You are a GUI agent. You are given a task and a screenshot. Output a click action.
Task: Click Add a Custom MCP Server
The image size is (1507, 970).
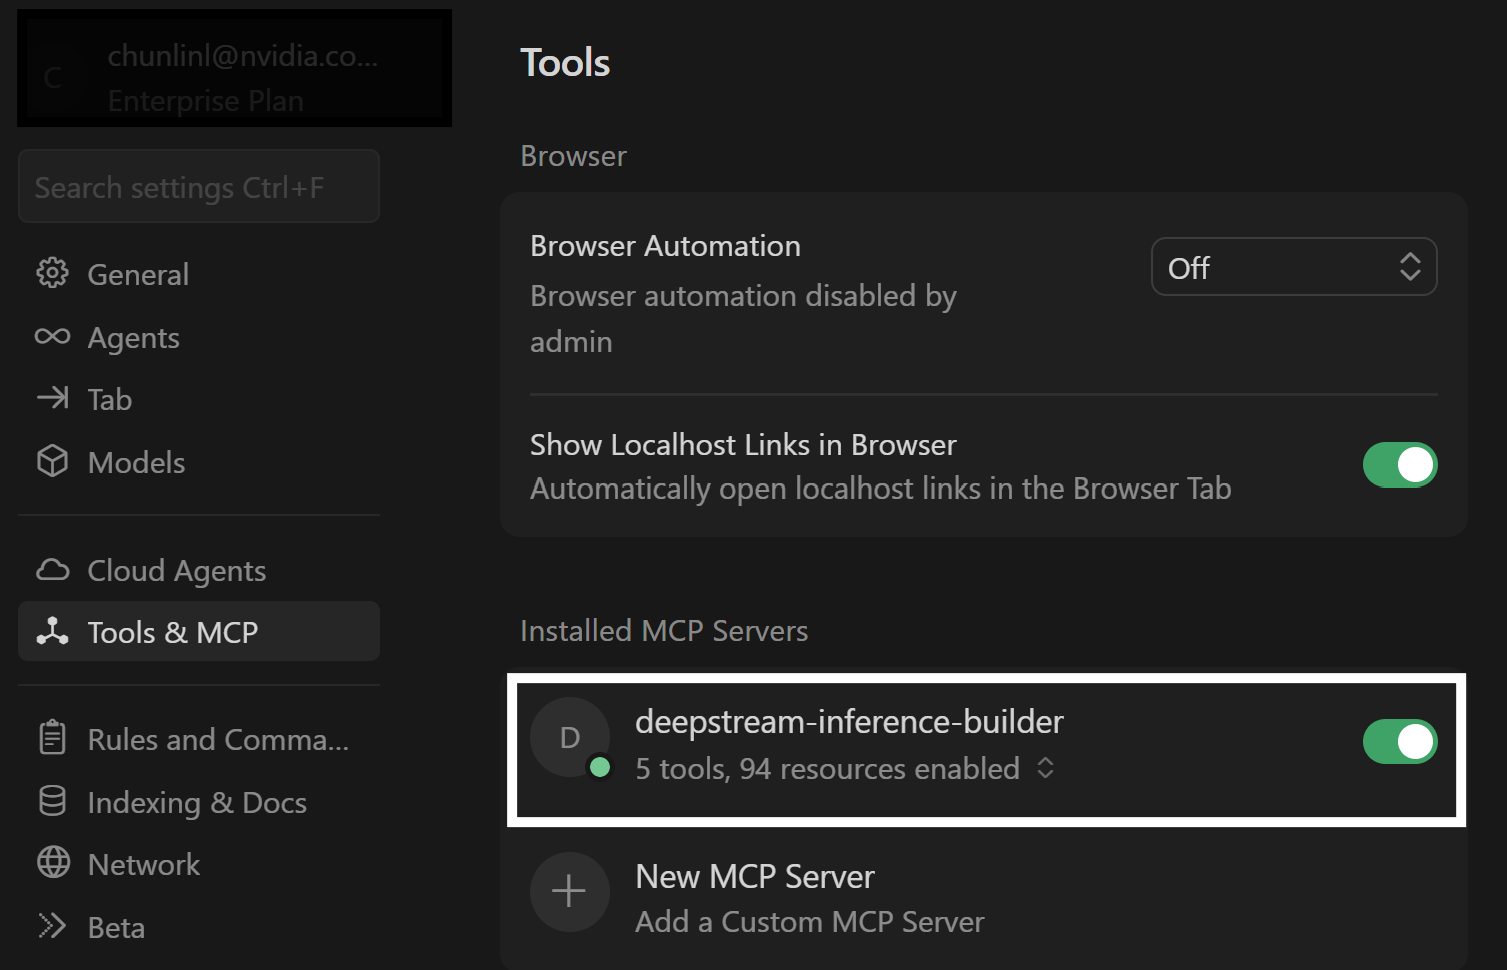point(808,921)
